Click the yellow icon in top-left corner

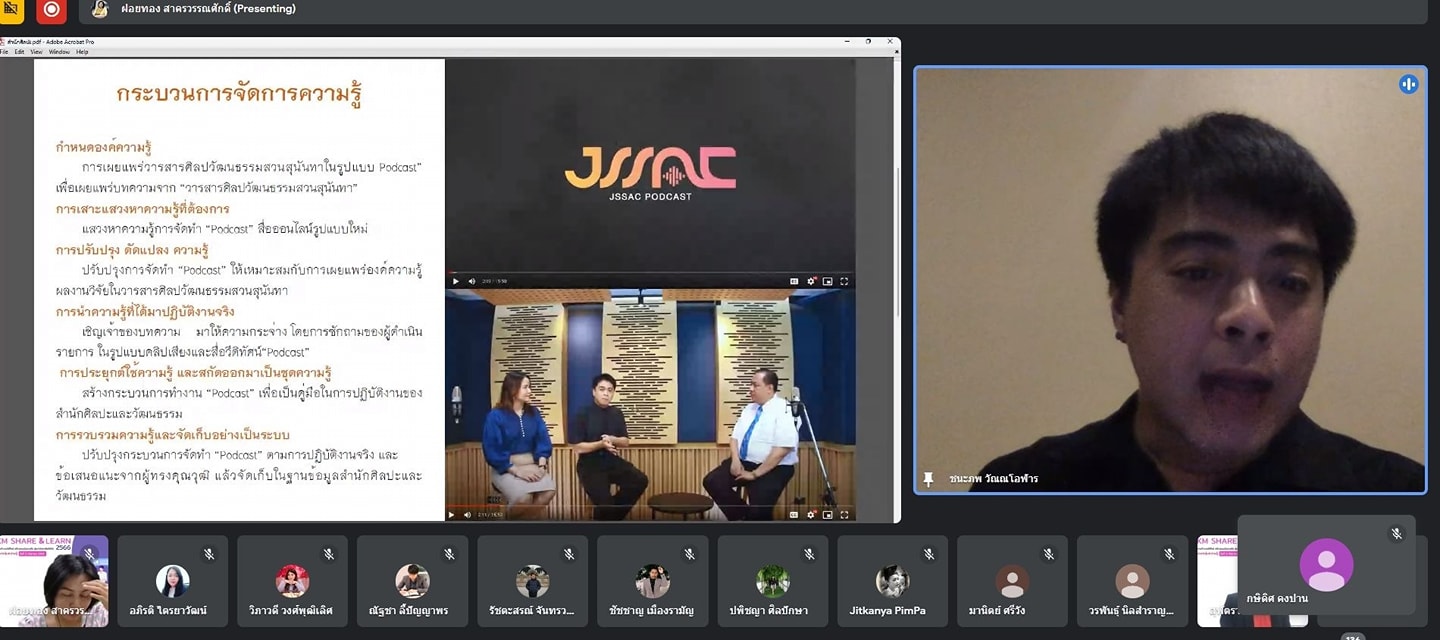[x=12, y=9]
